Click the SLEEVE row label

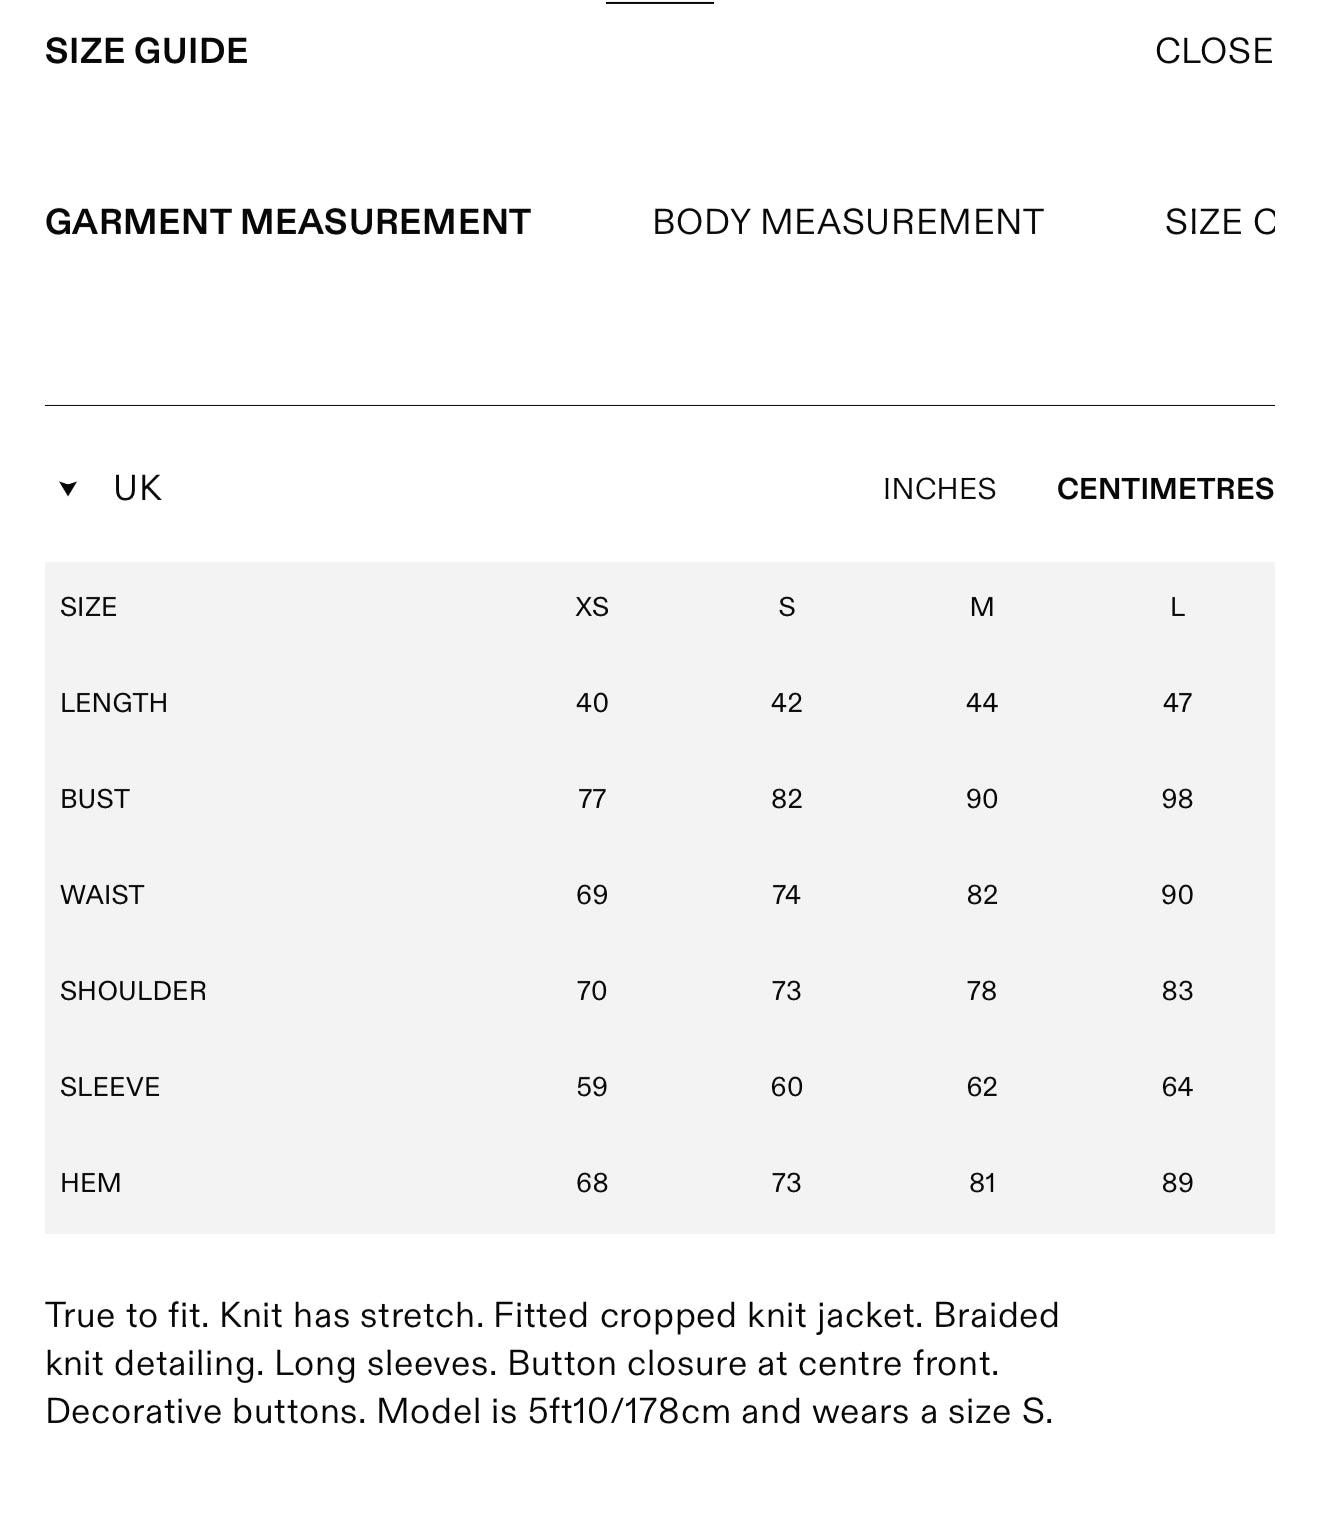(x=110, y=1087)
